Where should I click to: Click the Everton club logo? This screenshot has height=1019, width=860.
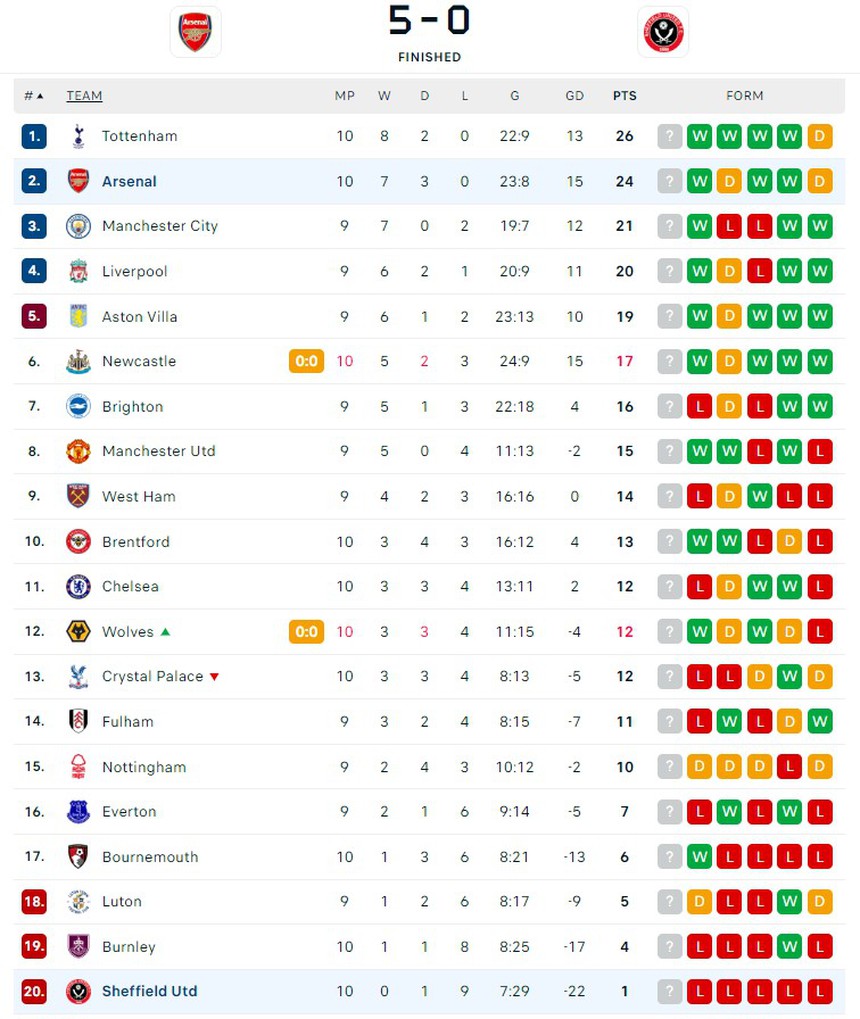78,812
